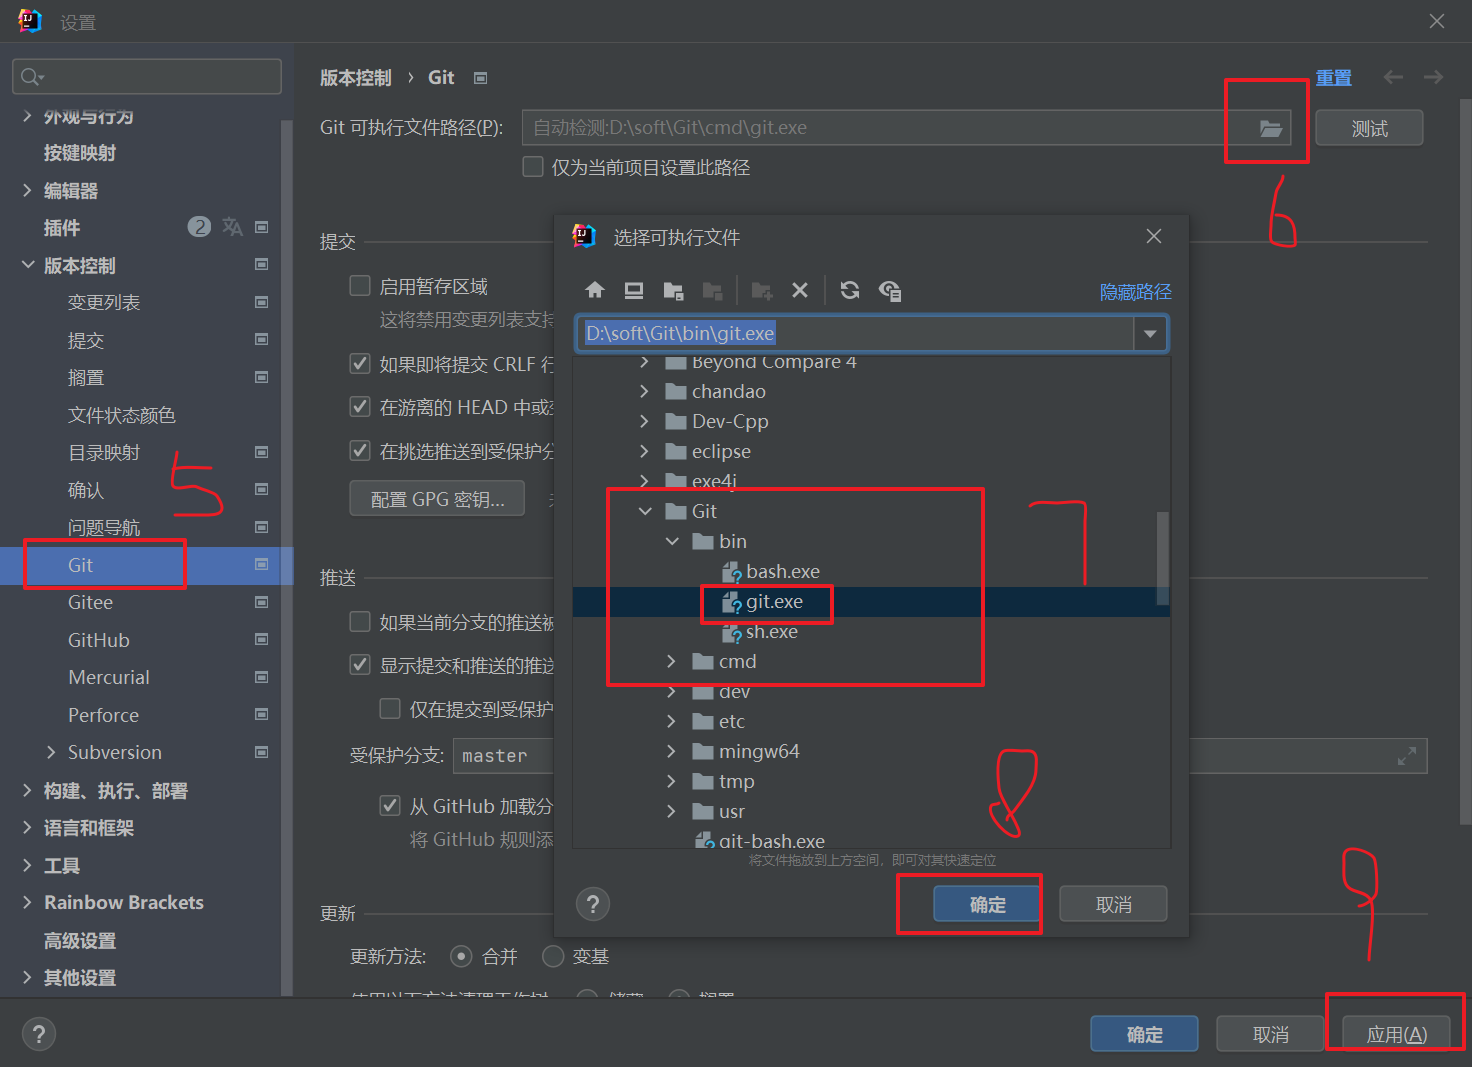This screenshot has width=1472, height=1067.
Task: Enable 如果当前分支的推送 checkbox
Action: (x=360, y=622)
